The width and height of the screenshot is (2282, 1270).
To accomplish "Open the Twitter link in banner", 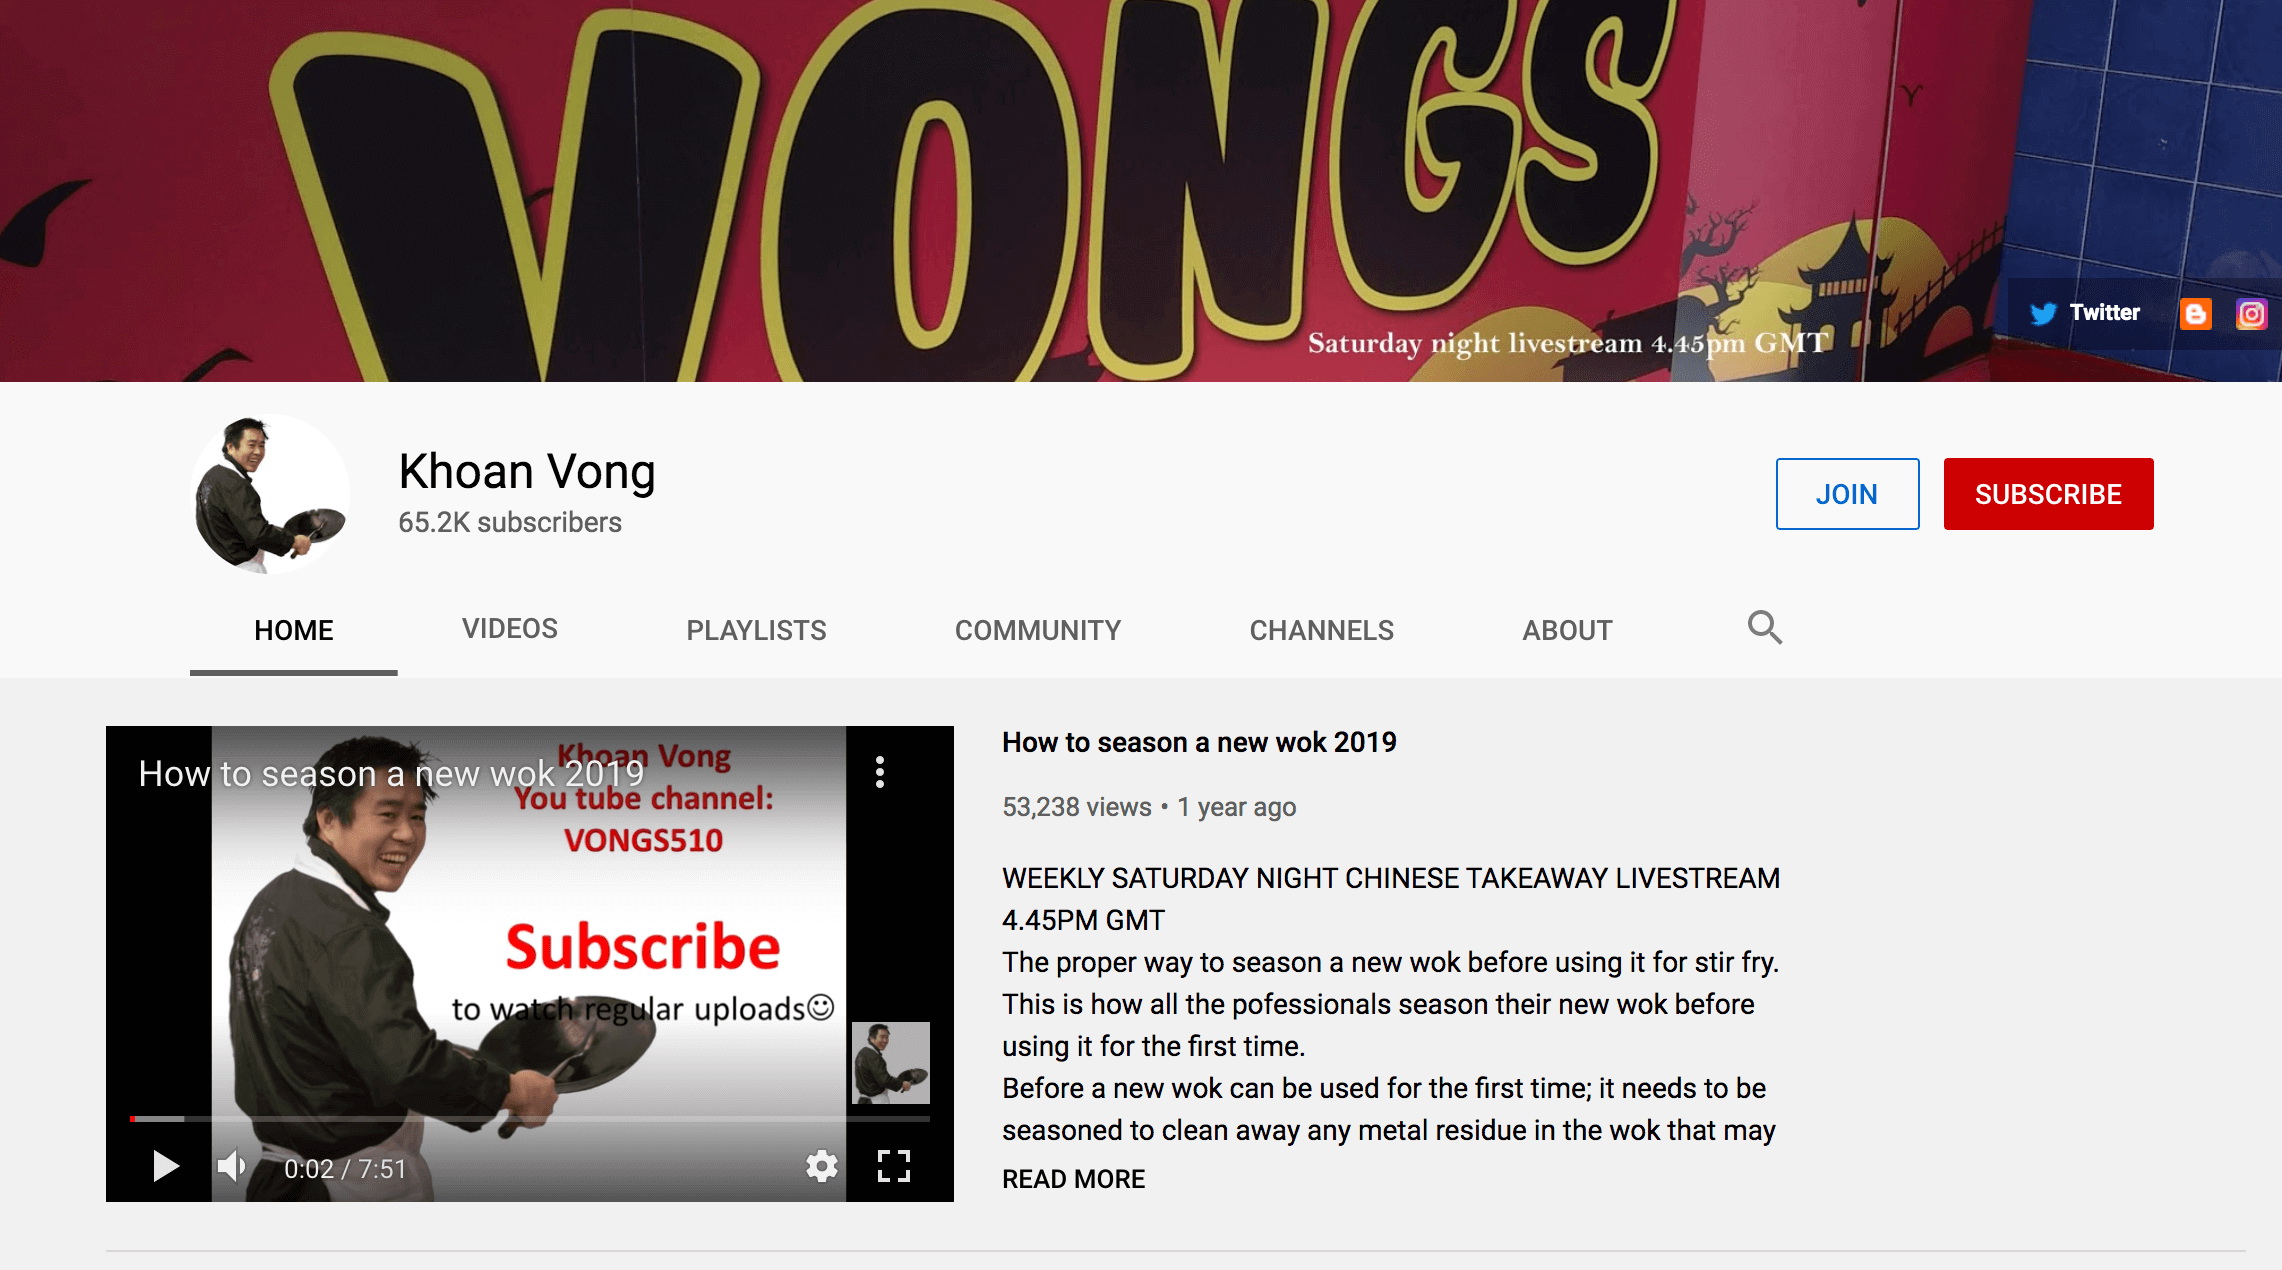I will (x=2085, y=313).
